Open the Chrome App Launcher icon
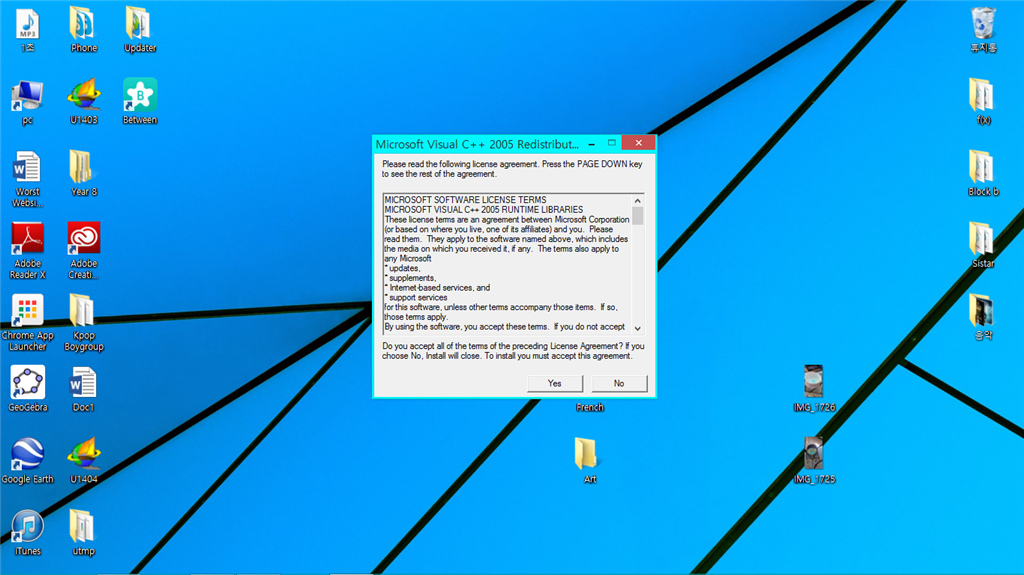Image resolution: width=1024 pixels, height=575 pixels. click(x=27, y=311)
